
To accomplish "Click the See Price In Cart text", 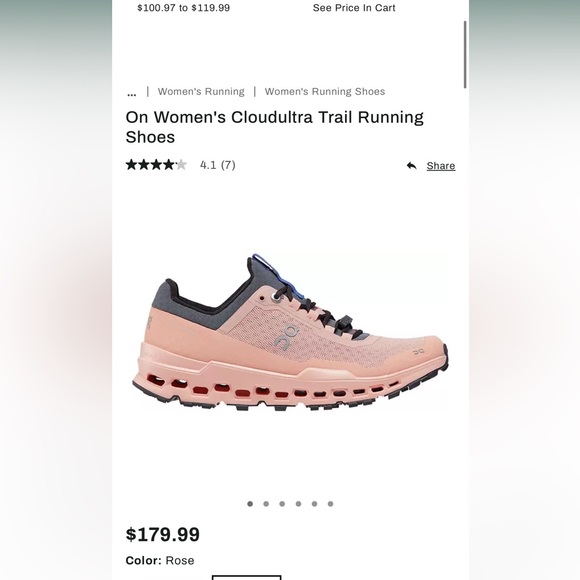I will [354, 8].
